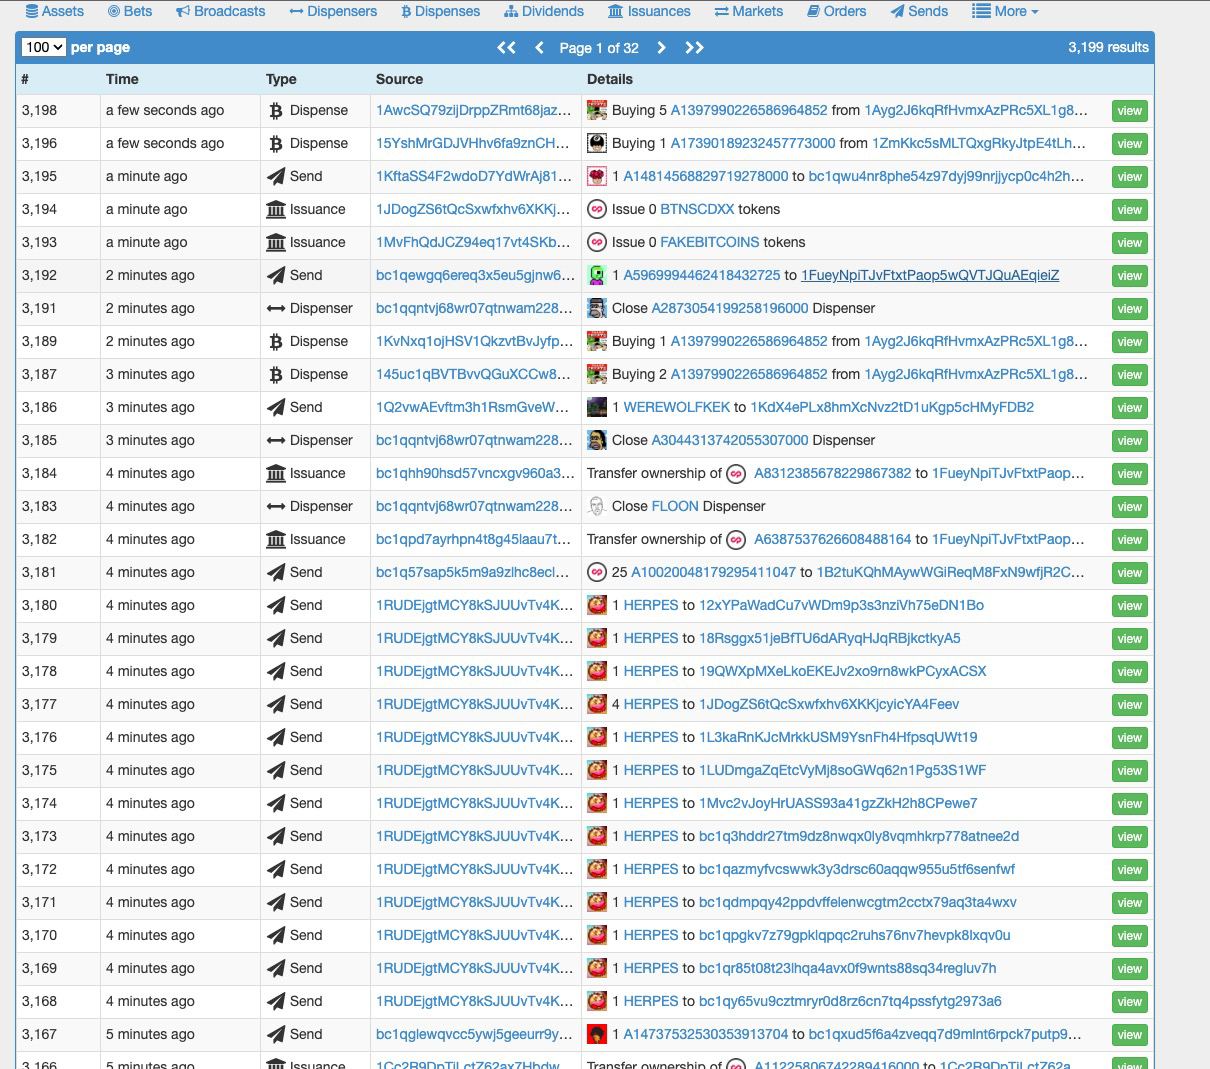
Task: Click the view button for row 3,193
Action: click(1130, 243)
